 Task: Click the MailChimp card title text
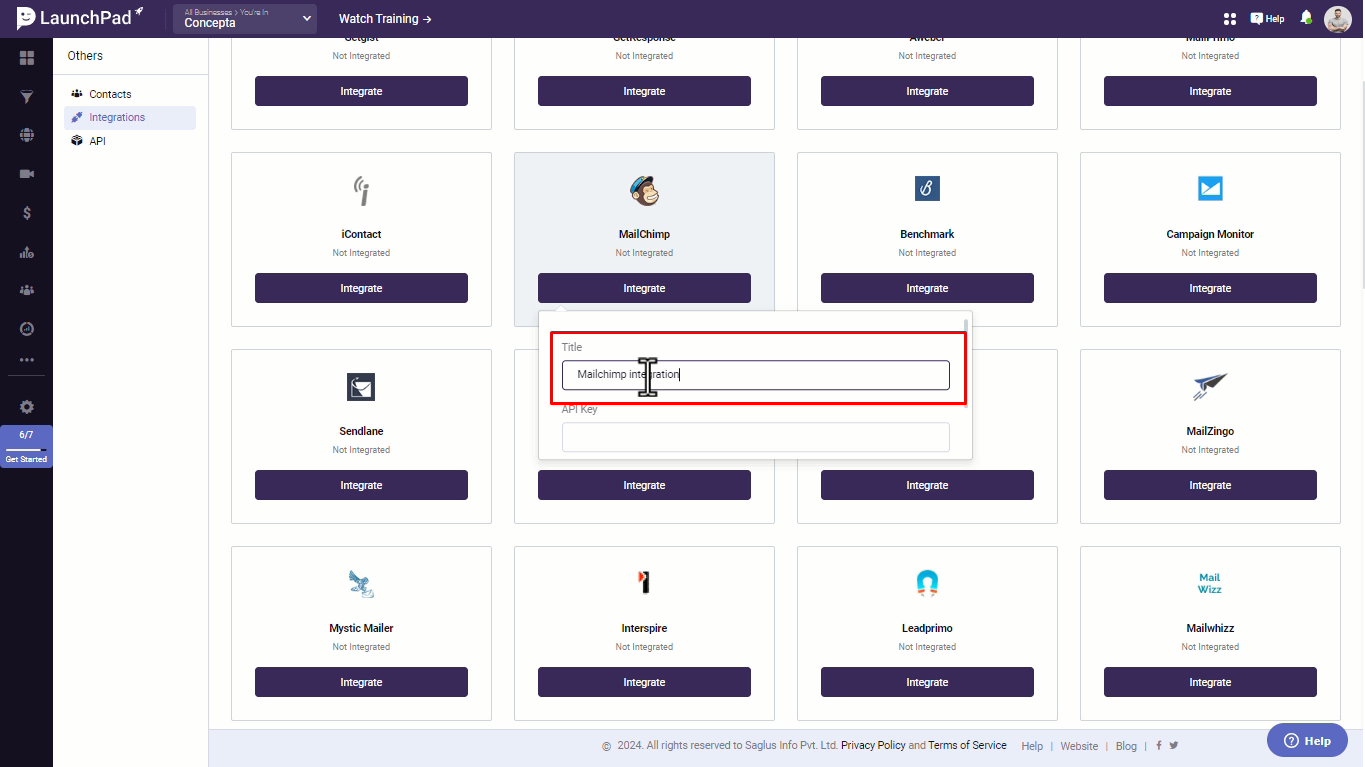[644, 234]
